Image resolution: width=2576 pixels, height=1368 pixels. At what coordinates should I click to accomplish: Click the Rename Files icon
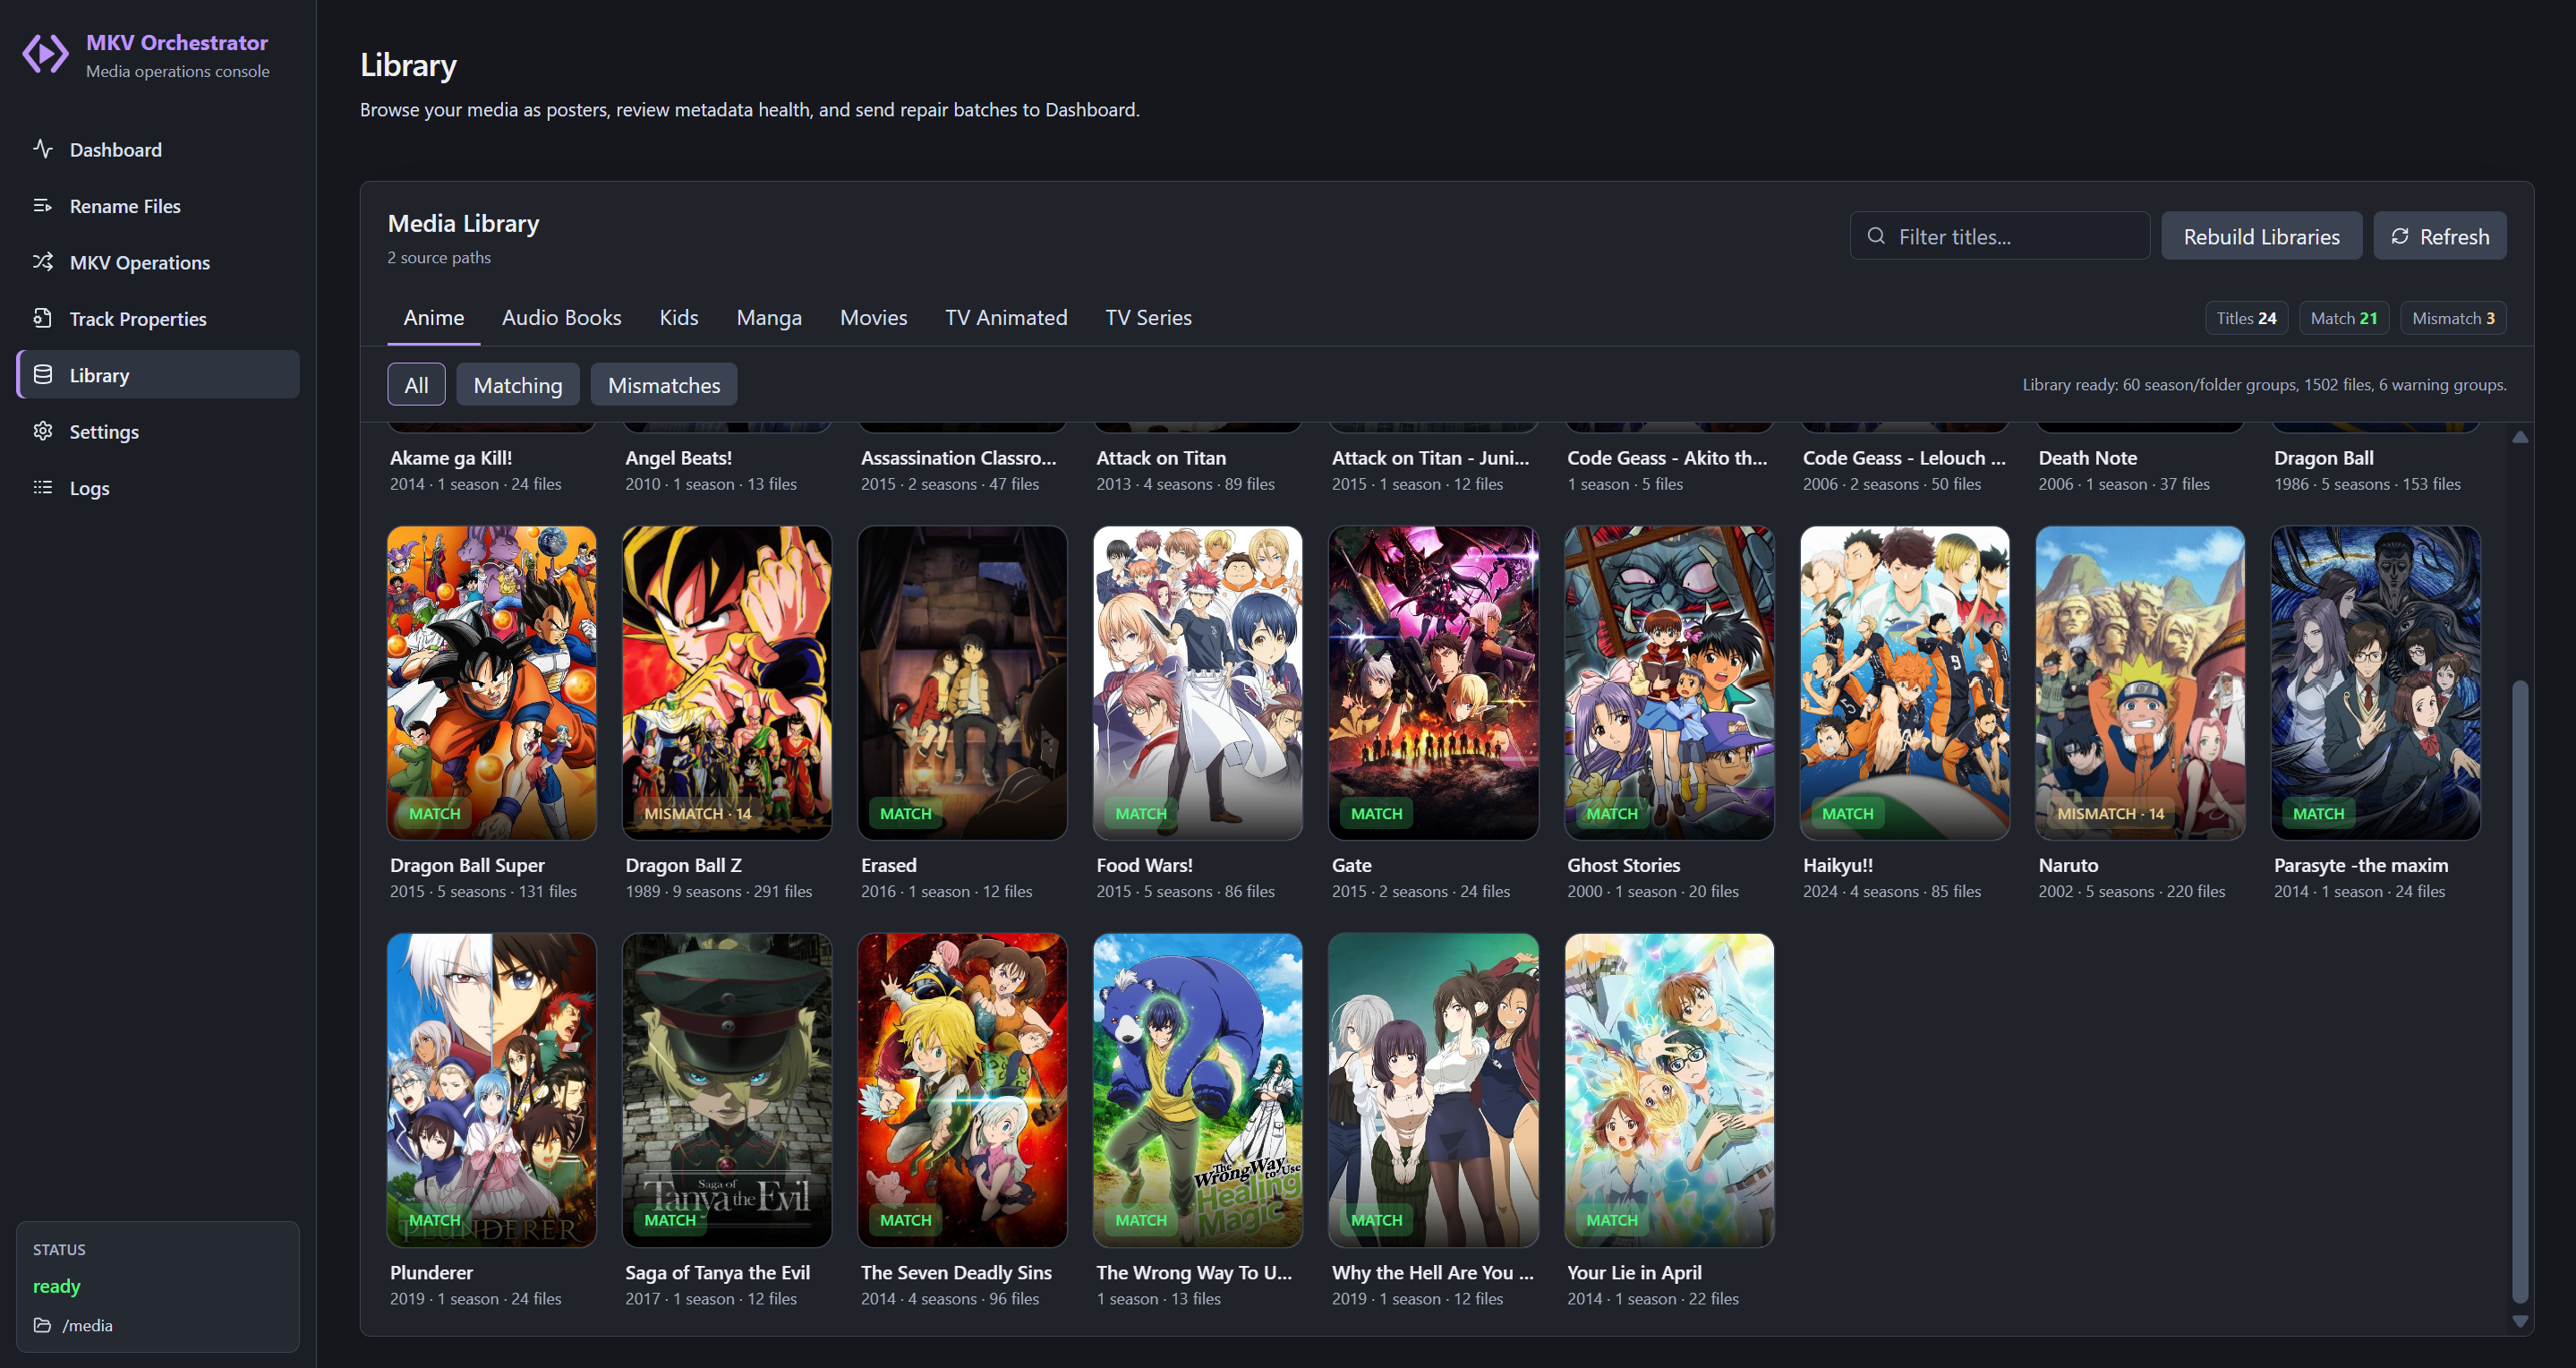coord(43,205)
